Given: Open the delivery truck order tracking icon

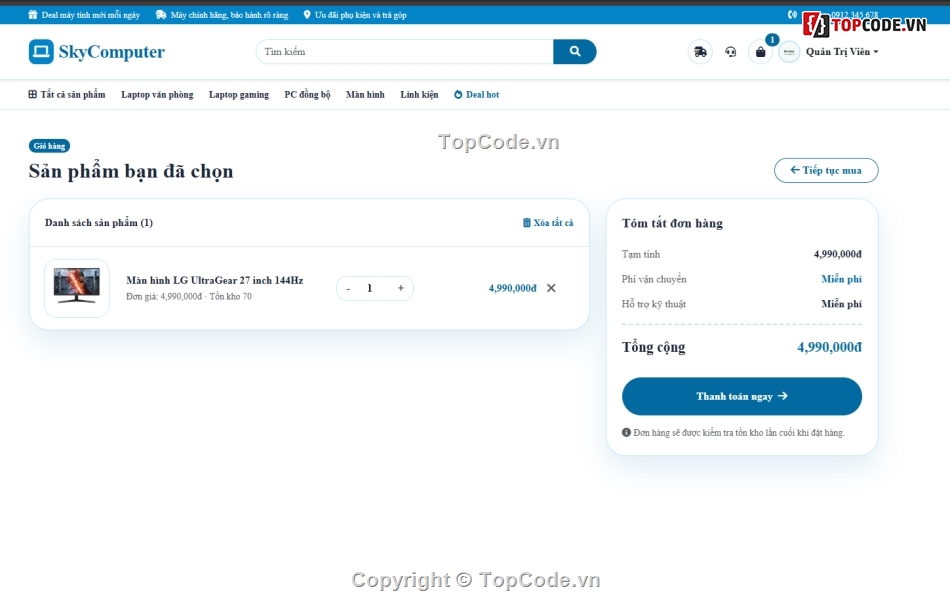Looking at the screenshot, I should pyautogui.click(x=700, y=52).
